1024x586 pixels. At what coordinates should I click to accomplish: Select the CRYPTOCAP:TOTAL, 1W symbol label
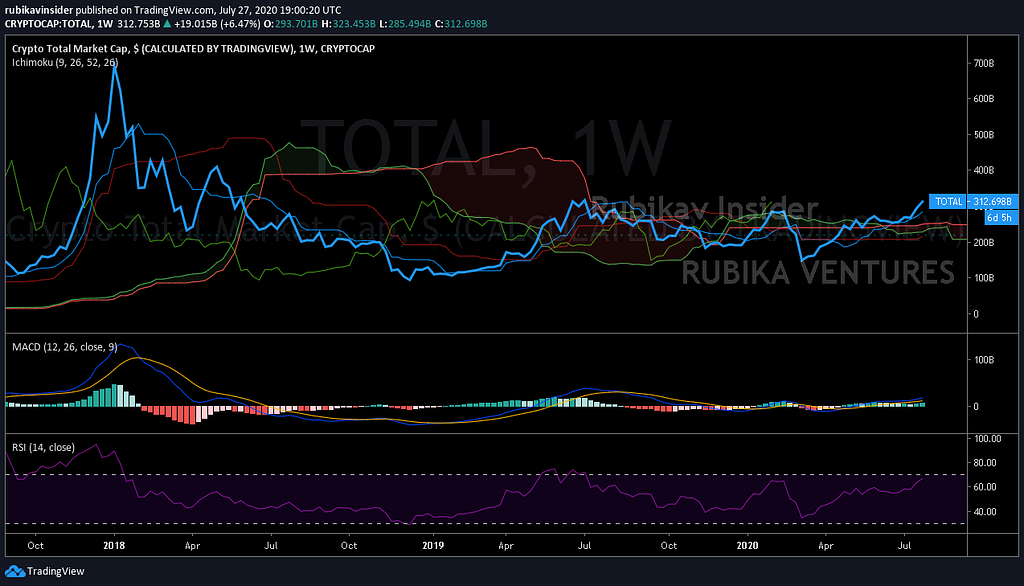(59, 24)
